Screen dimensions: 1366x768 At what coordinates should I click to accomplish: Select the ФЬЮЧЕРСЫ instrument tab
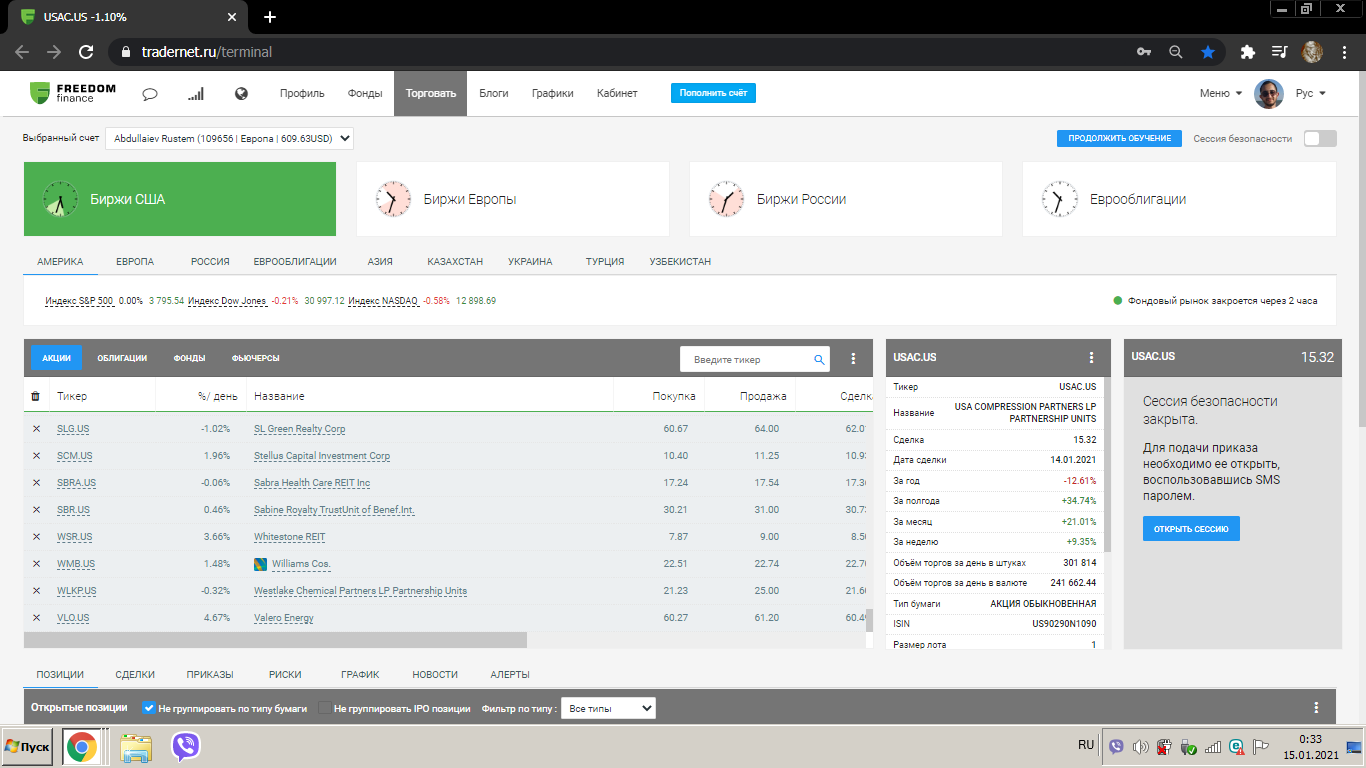point(255,358)
